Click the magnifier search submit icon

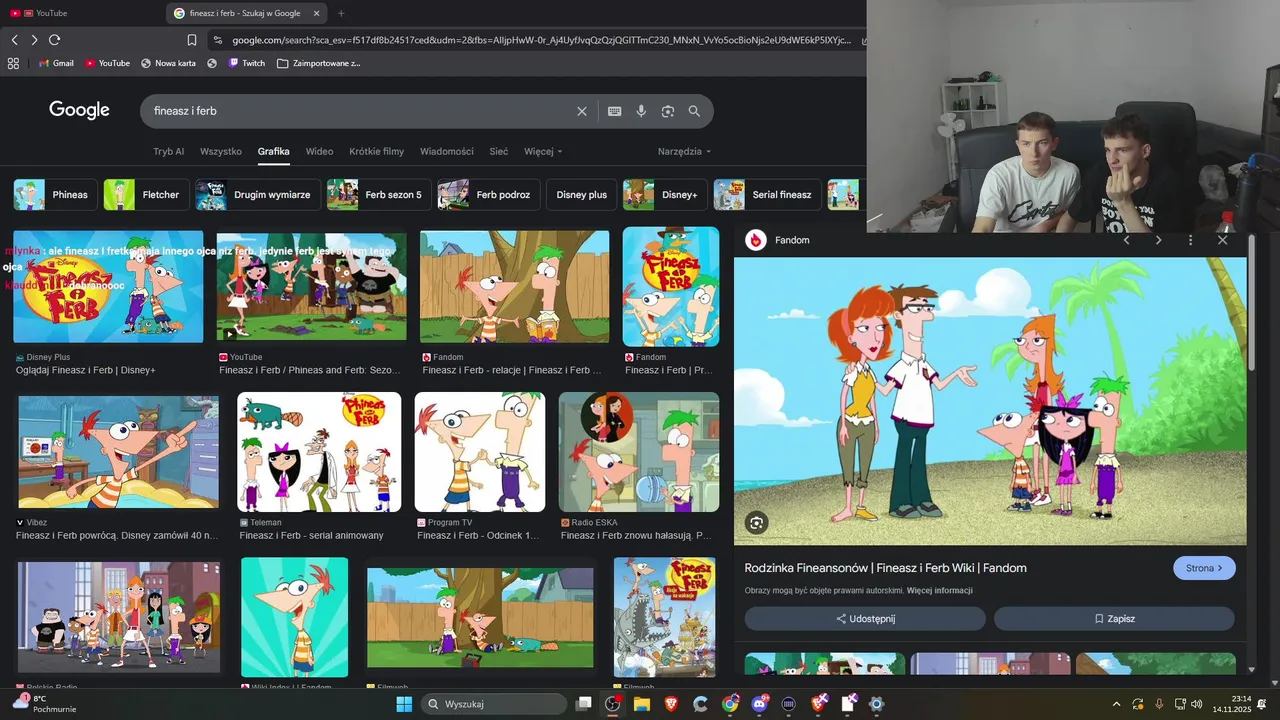695,111
